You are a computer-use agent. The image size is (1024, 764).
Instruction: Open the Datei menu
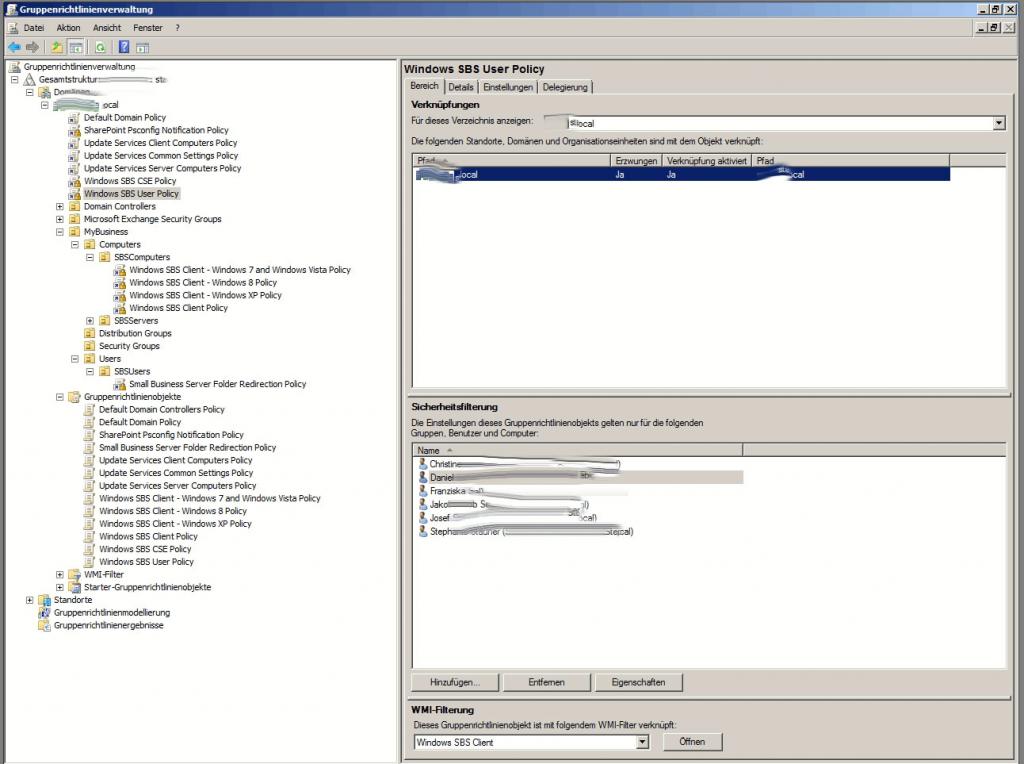tap(34, 27)
